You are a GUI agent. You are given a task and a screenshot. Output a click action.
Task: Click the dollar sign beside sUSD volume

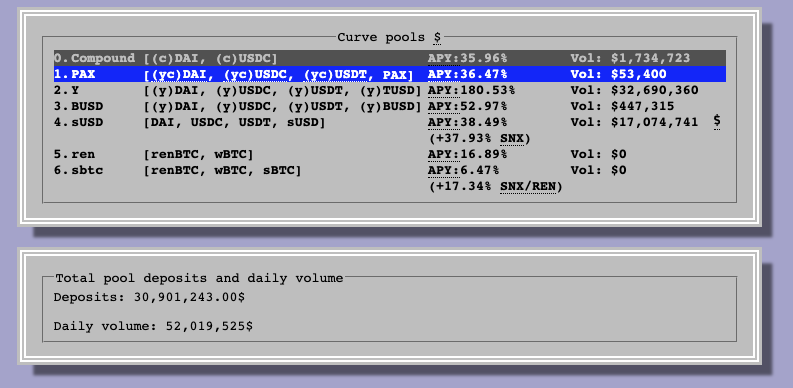(717, 122)
